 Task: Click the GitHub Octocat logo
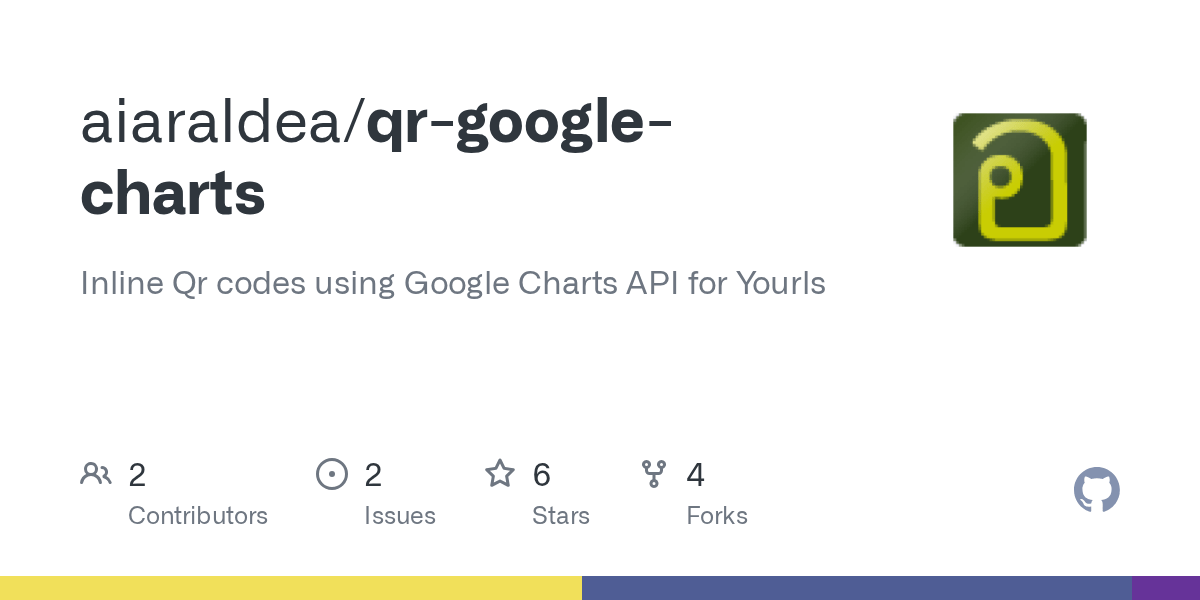click(1096, 490)
